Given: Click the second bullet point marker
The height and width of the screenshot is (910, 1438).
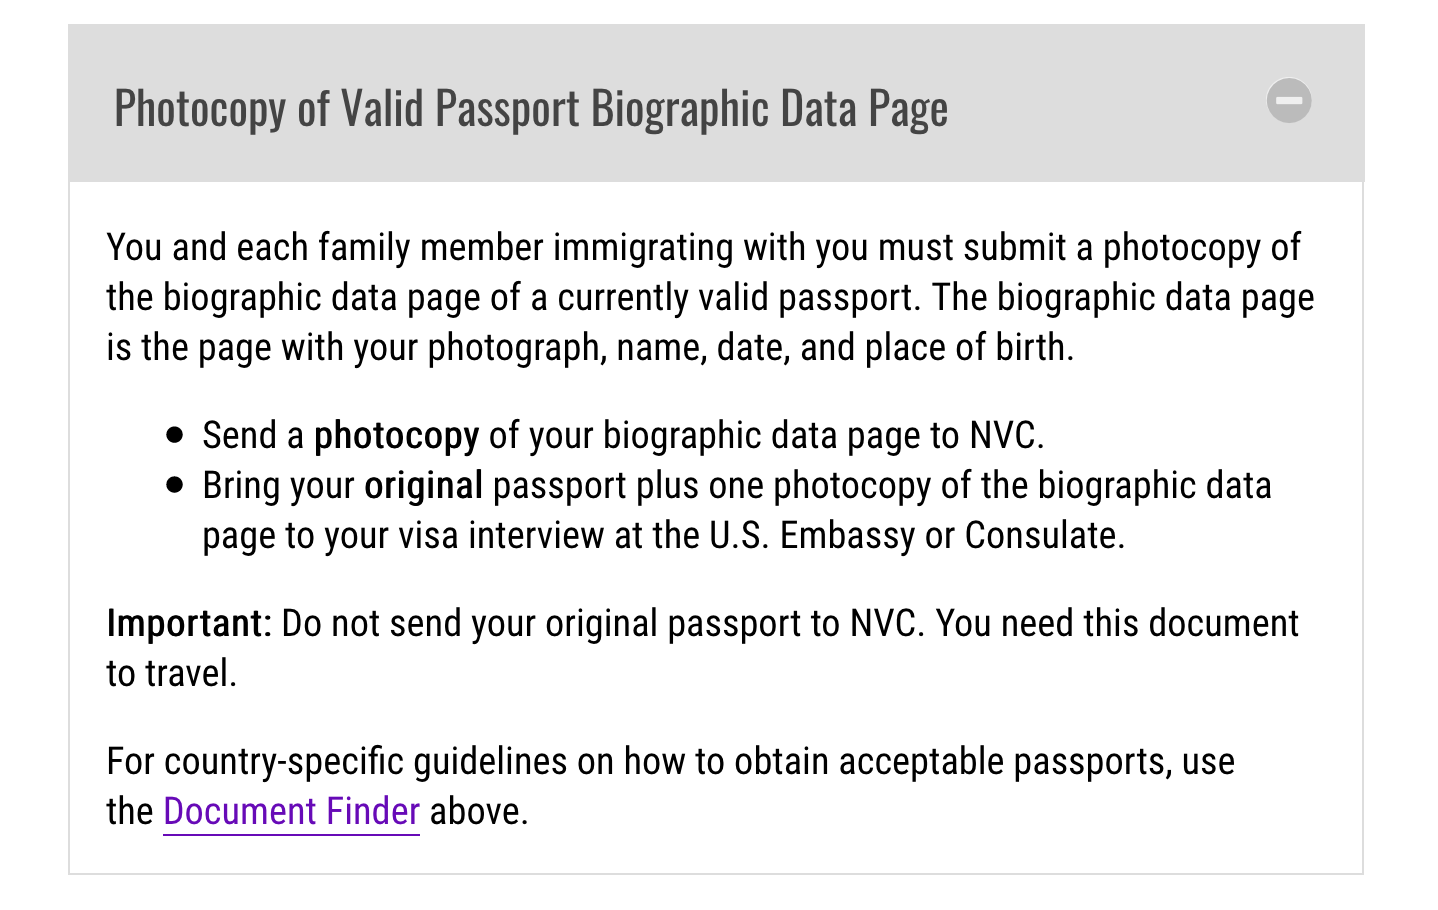Looking at the screenshot, I should point(176,485).
